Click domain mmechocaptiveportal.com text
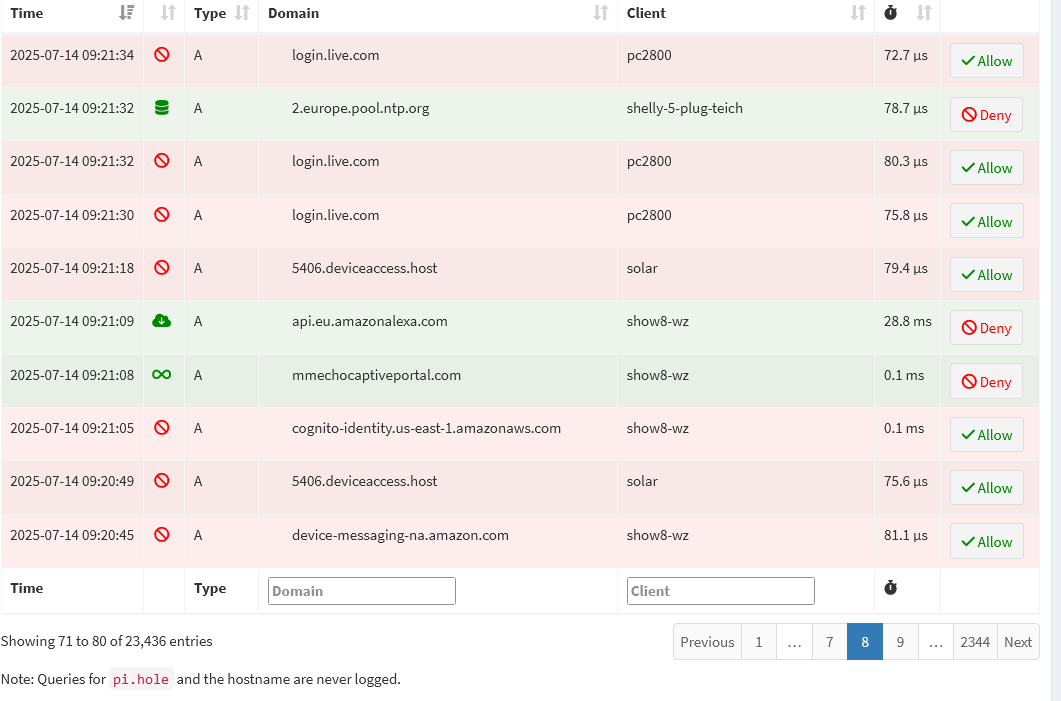Image resolution: width=1061 pixels, height=701 pixels. [x=376, y=376]
